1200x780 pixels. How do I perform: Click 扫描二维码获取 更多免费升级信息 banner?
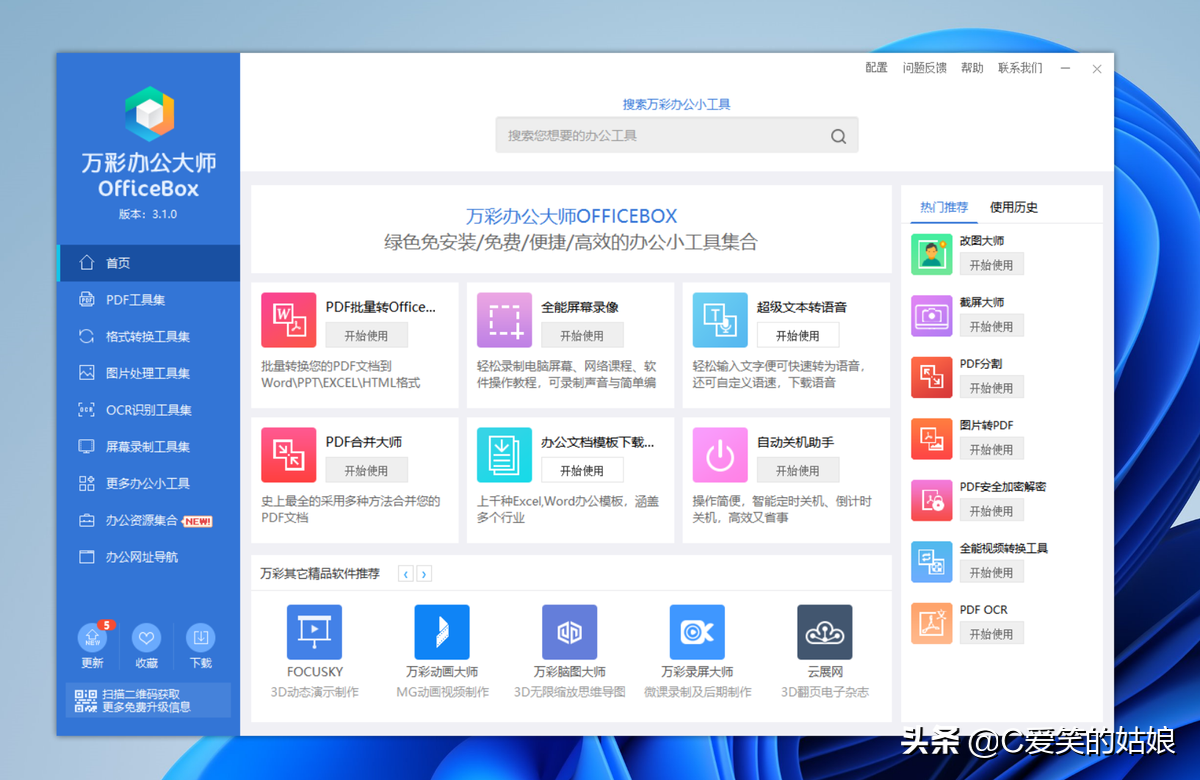tap(148, 700)
